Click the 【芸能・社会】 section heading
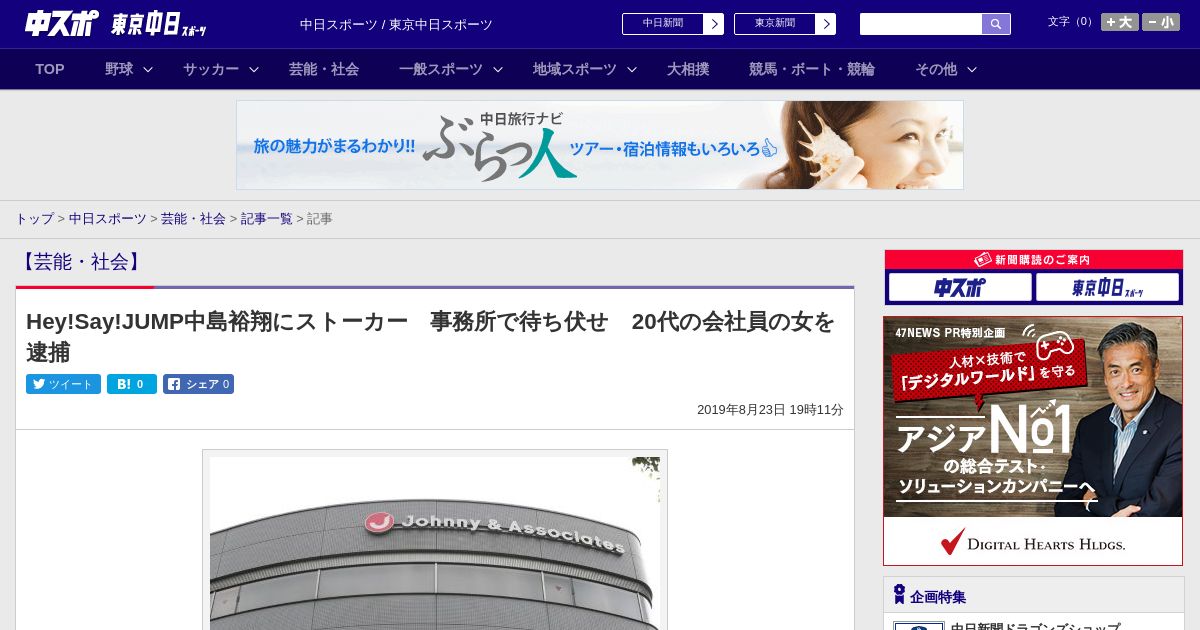This screenshot has width=1200, height=630. (81, 262)
